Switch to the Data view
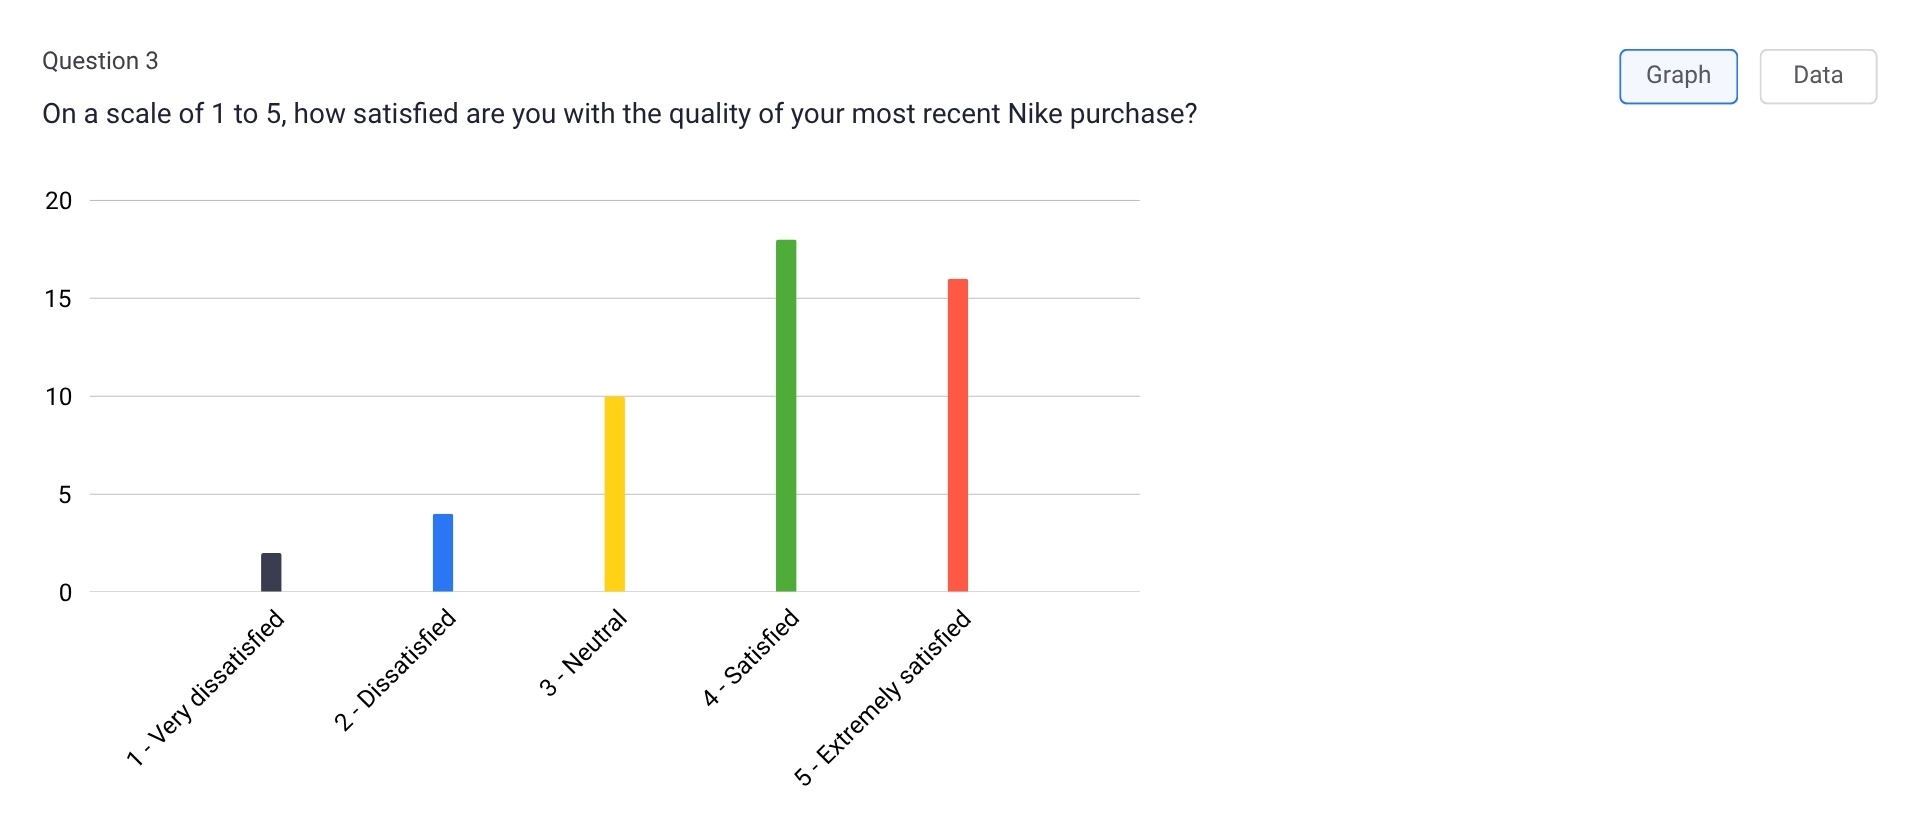The width and height of the screenshot is (1920, 816). (x=1818, y=75)
